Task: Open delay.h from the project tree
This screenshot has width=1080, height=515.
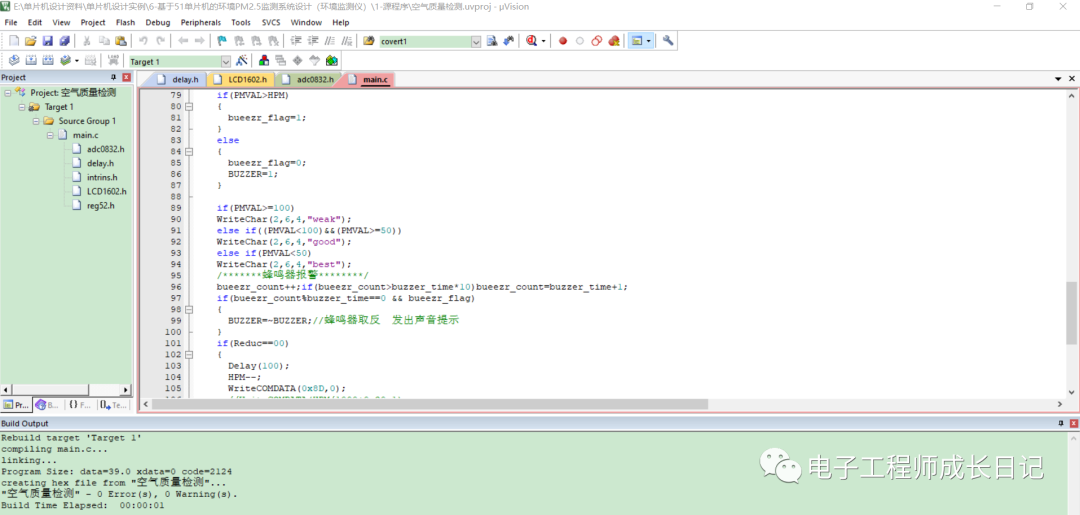Action: click(100, 163)
